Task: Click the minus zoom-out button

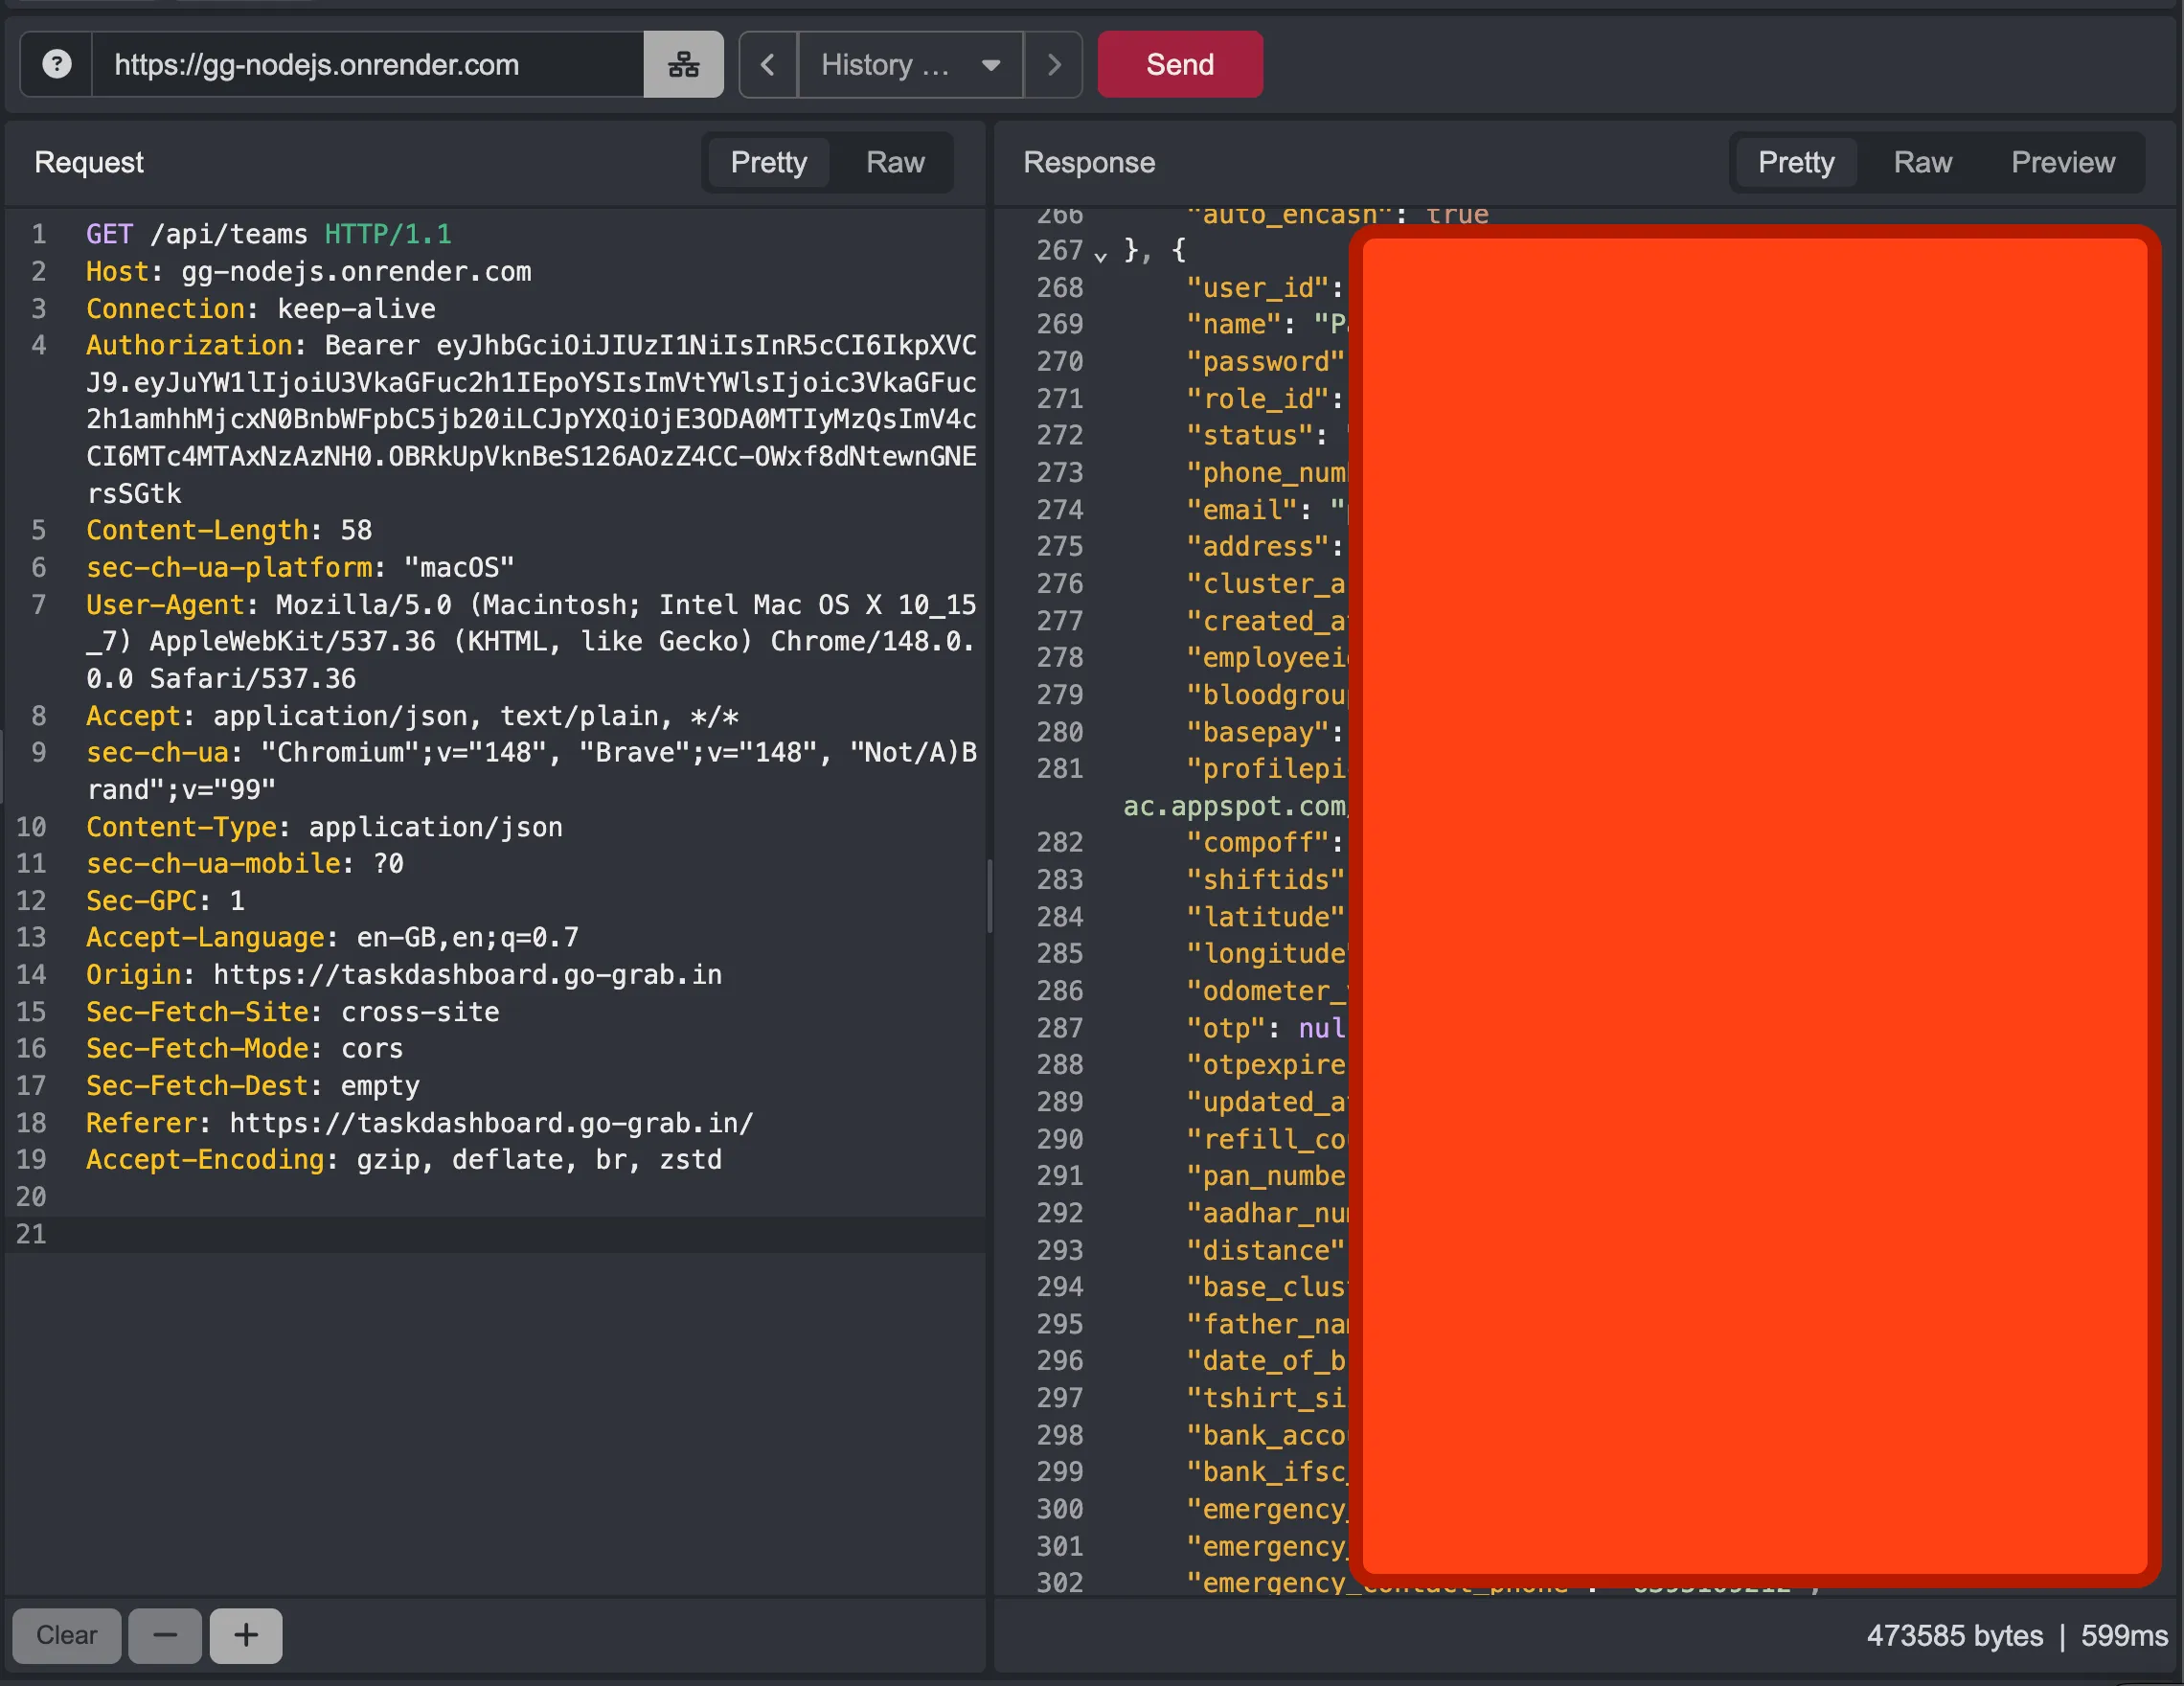Action: [x=165, y=1635]
